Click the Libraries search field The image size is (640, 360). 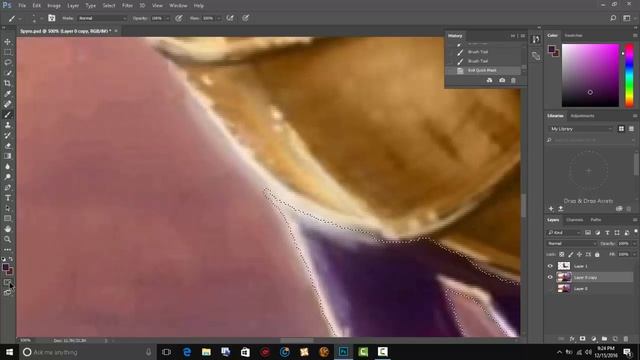(x=591, y=140)
